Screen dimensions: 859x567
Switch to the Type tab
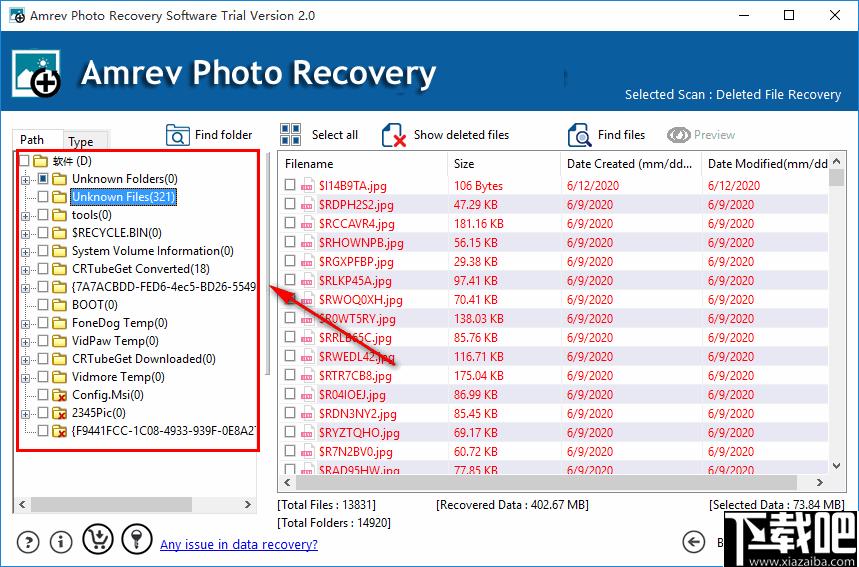(x=81, y=141)
